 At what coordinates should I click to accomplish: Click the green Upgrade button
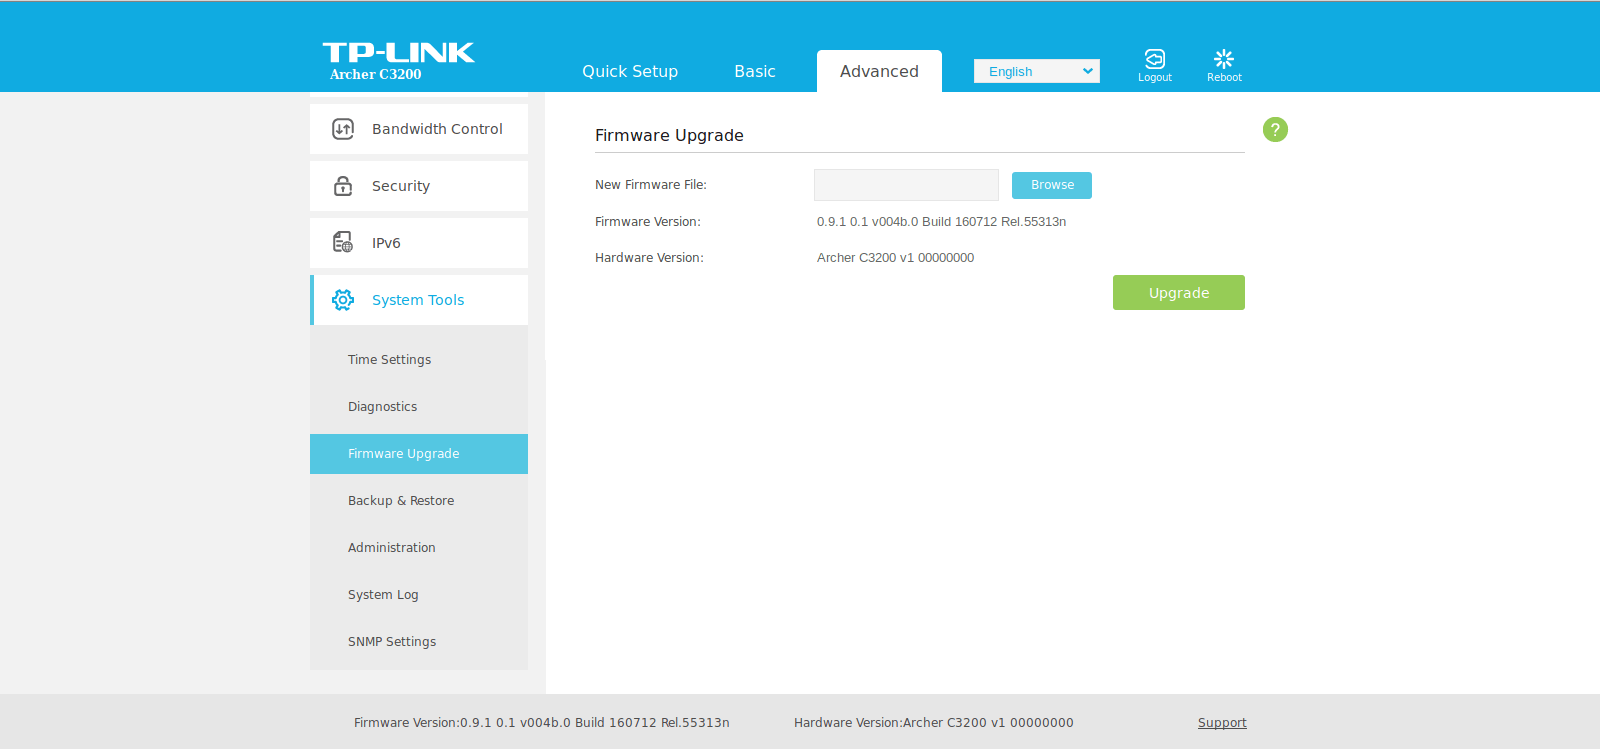[1179, 293]
